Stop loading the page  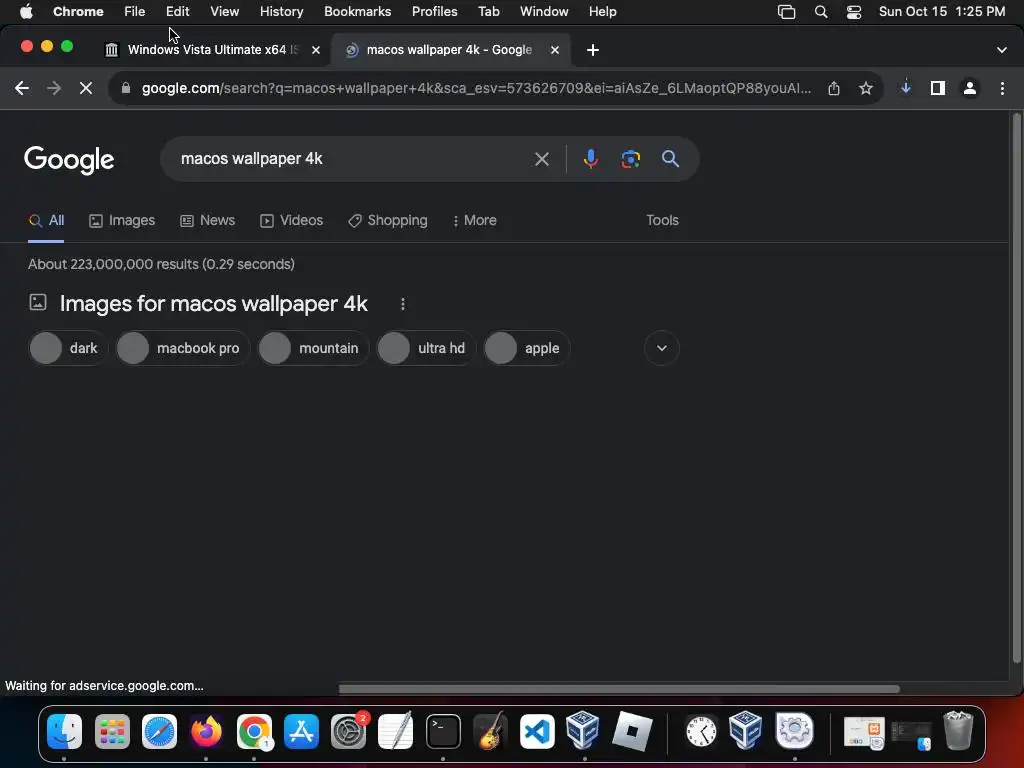(86, 88)
